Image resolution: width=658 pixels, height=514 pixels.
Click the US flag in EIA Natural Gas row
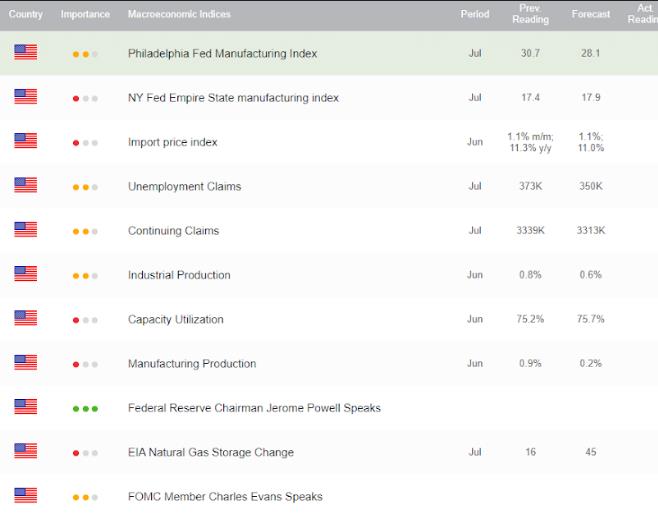(26, 451)
